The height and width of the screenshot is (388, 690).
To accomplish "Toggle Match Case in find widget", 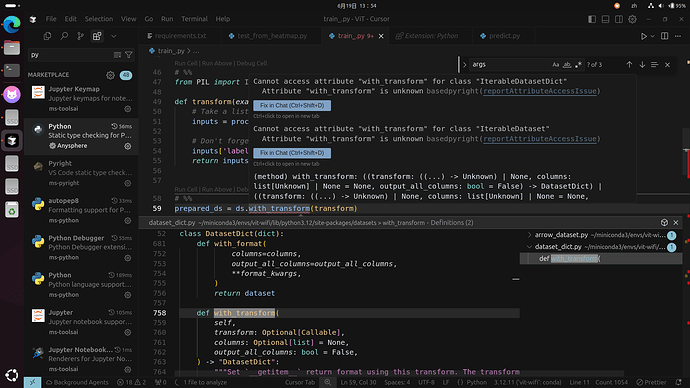I will [556, 65].
